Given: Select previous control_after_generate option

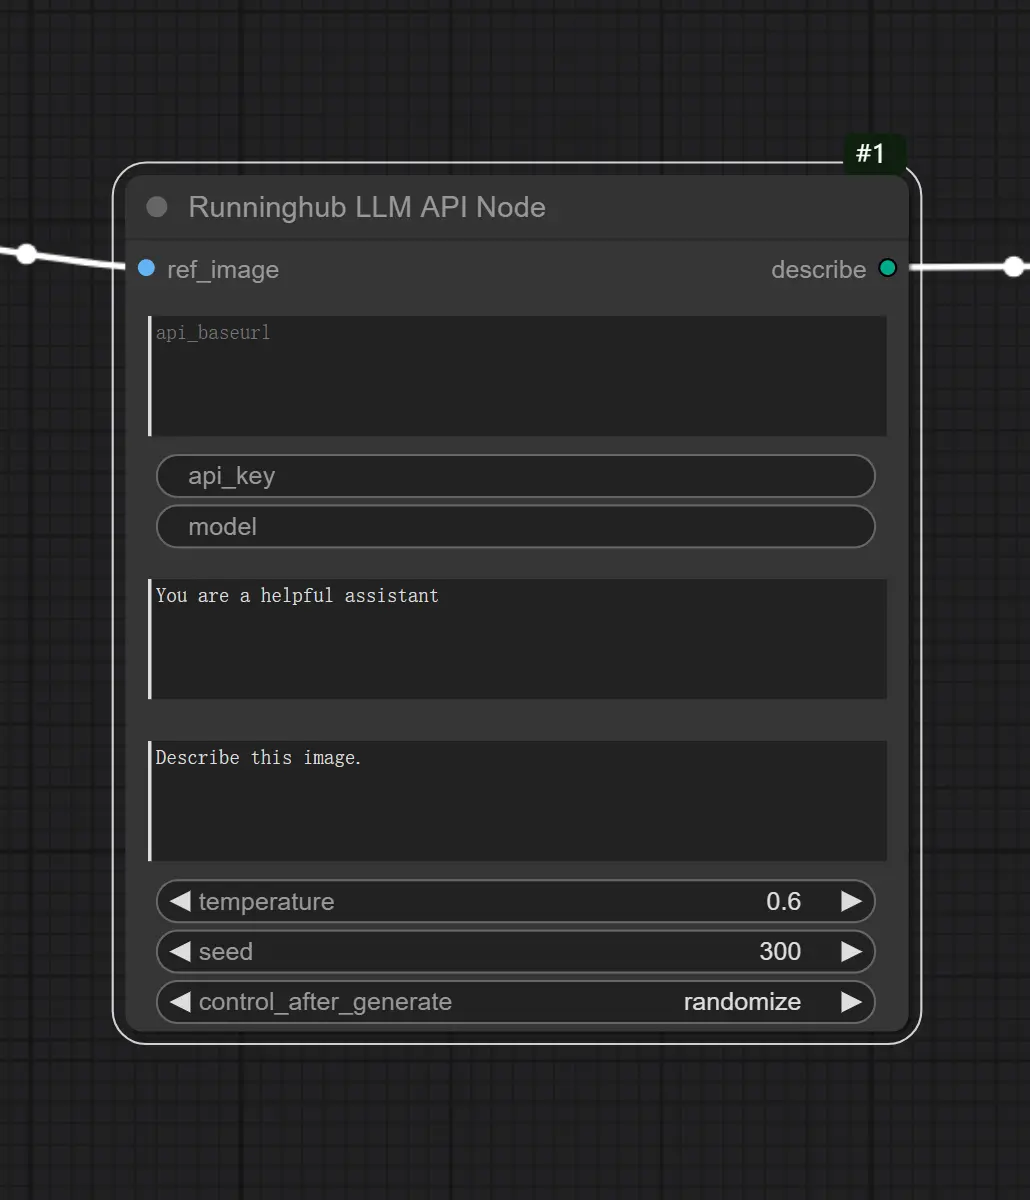Looking at the screenshot, I should click(180, 1001).
